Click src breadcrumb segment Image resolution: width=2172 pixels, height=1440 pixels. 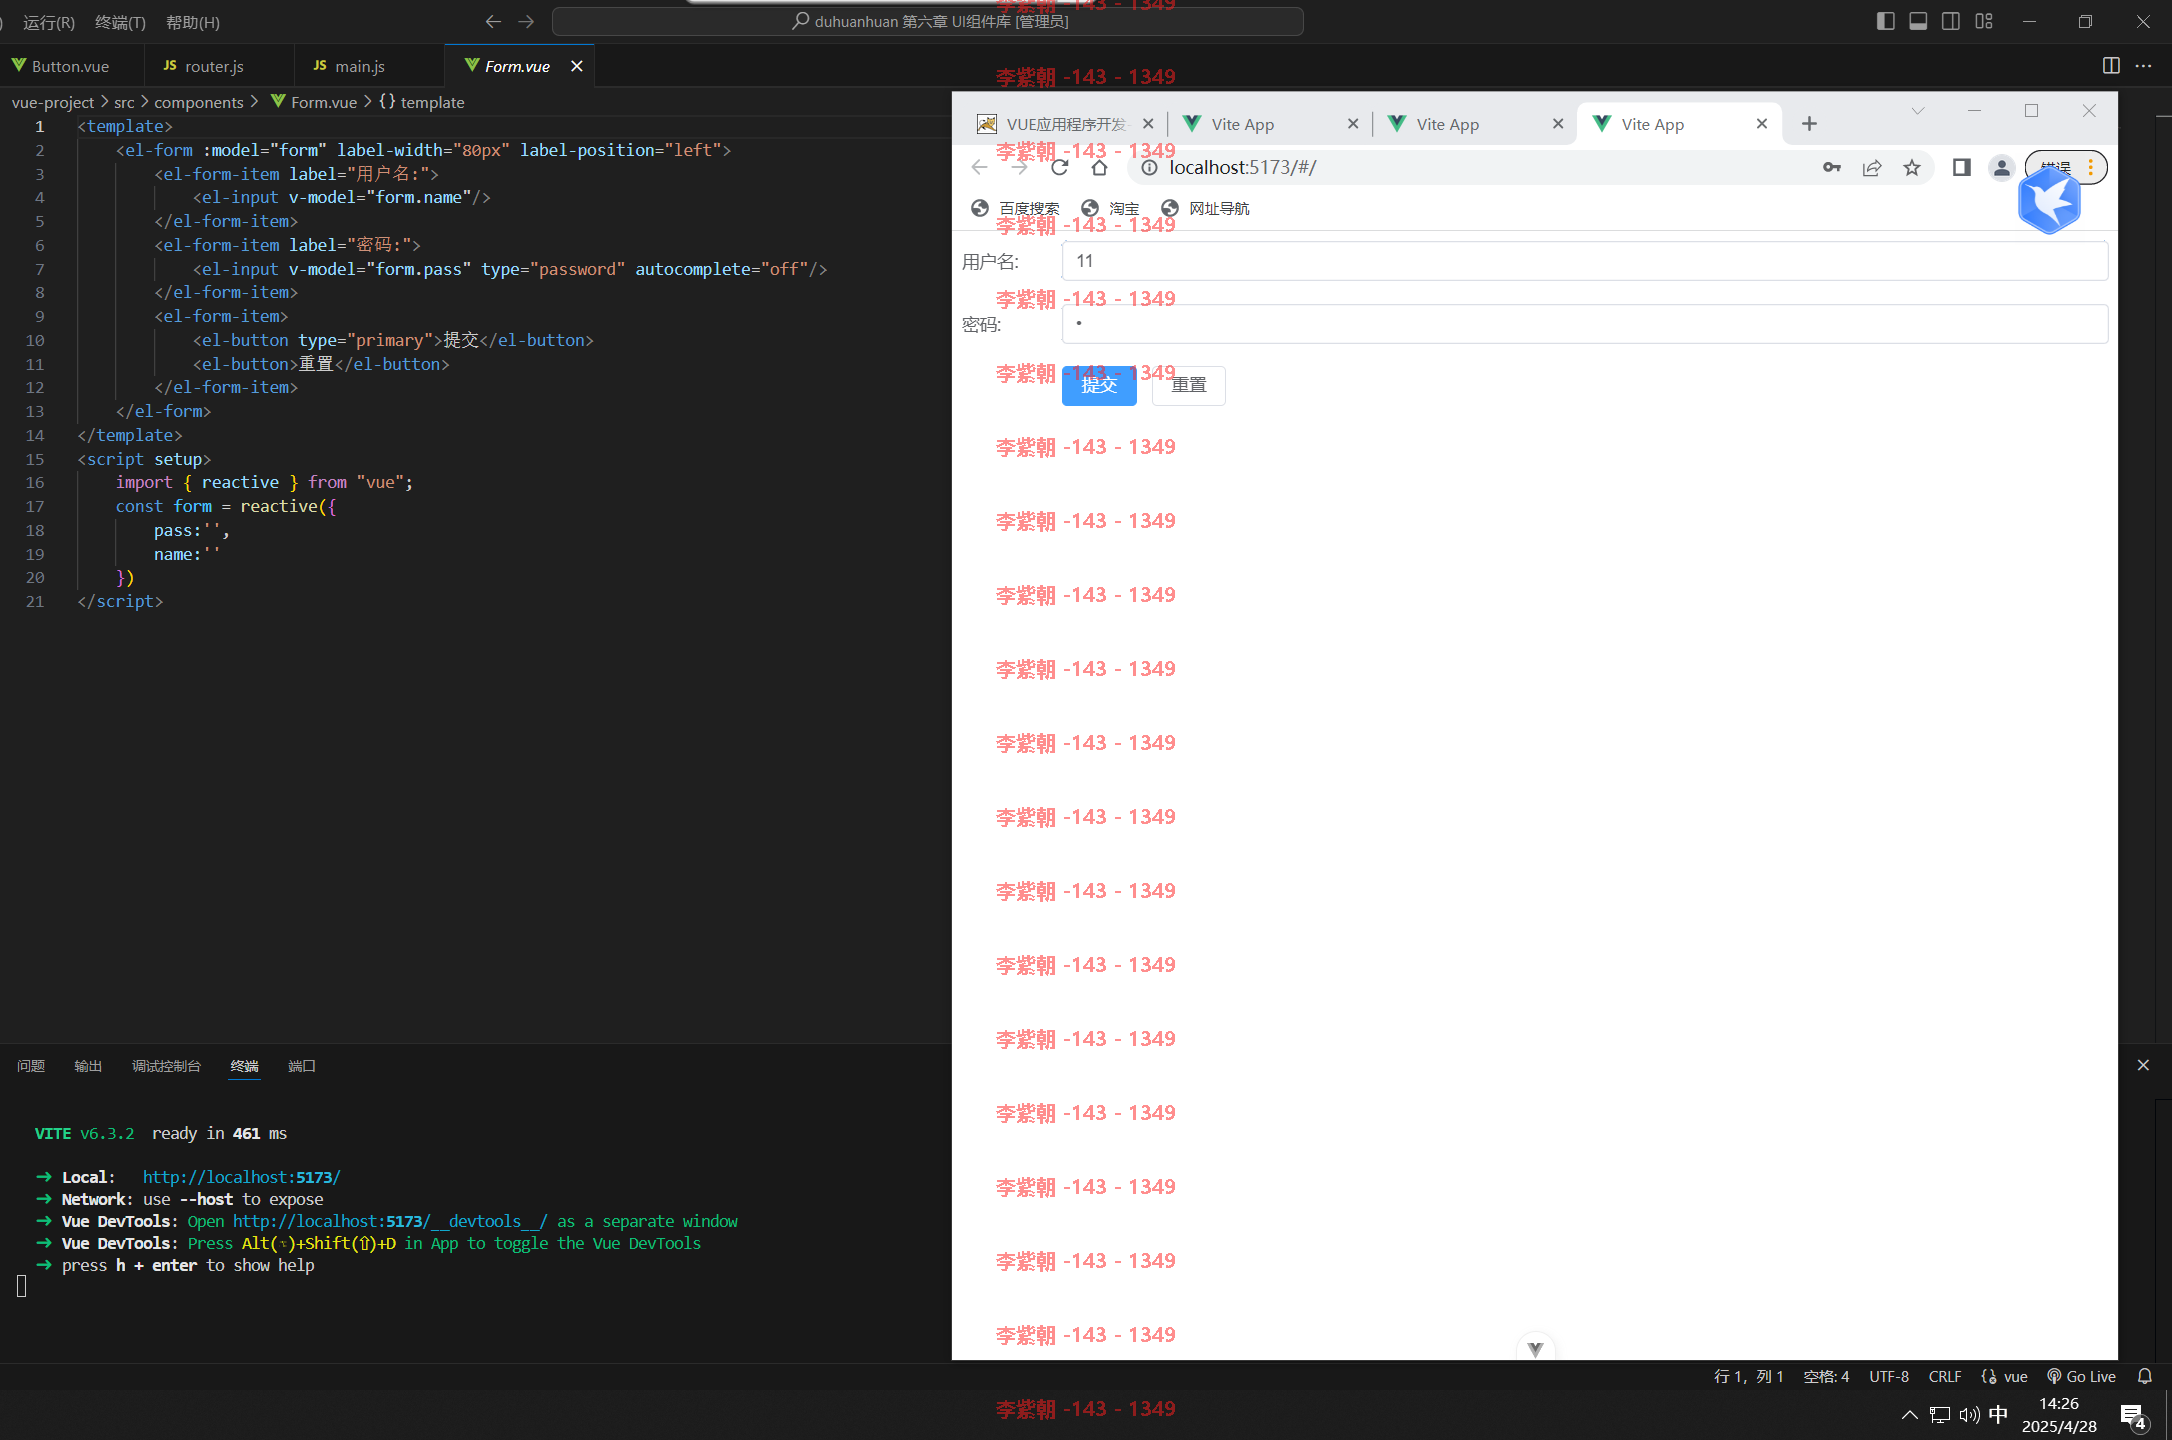tap(124, 102)
